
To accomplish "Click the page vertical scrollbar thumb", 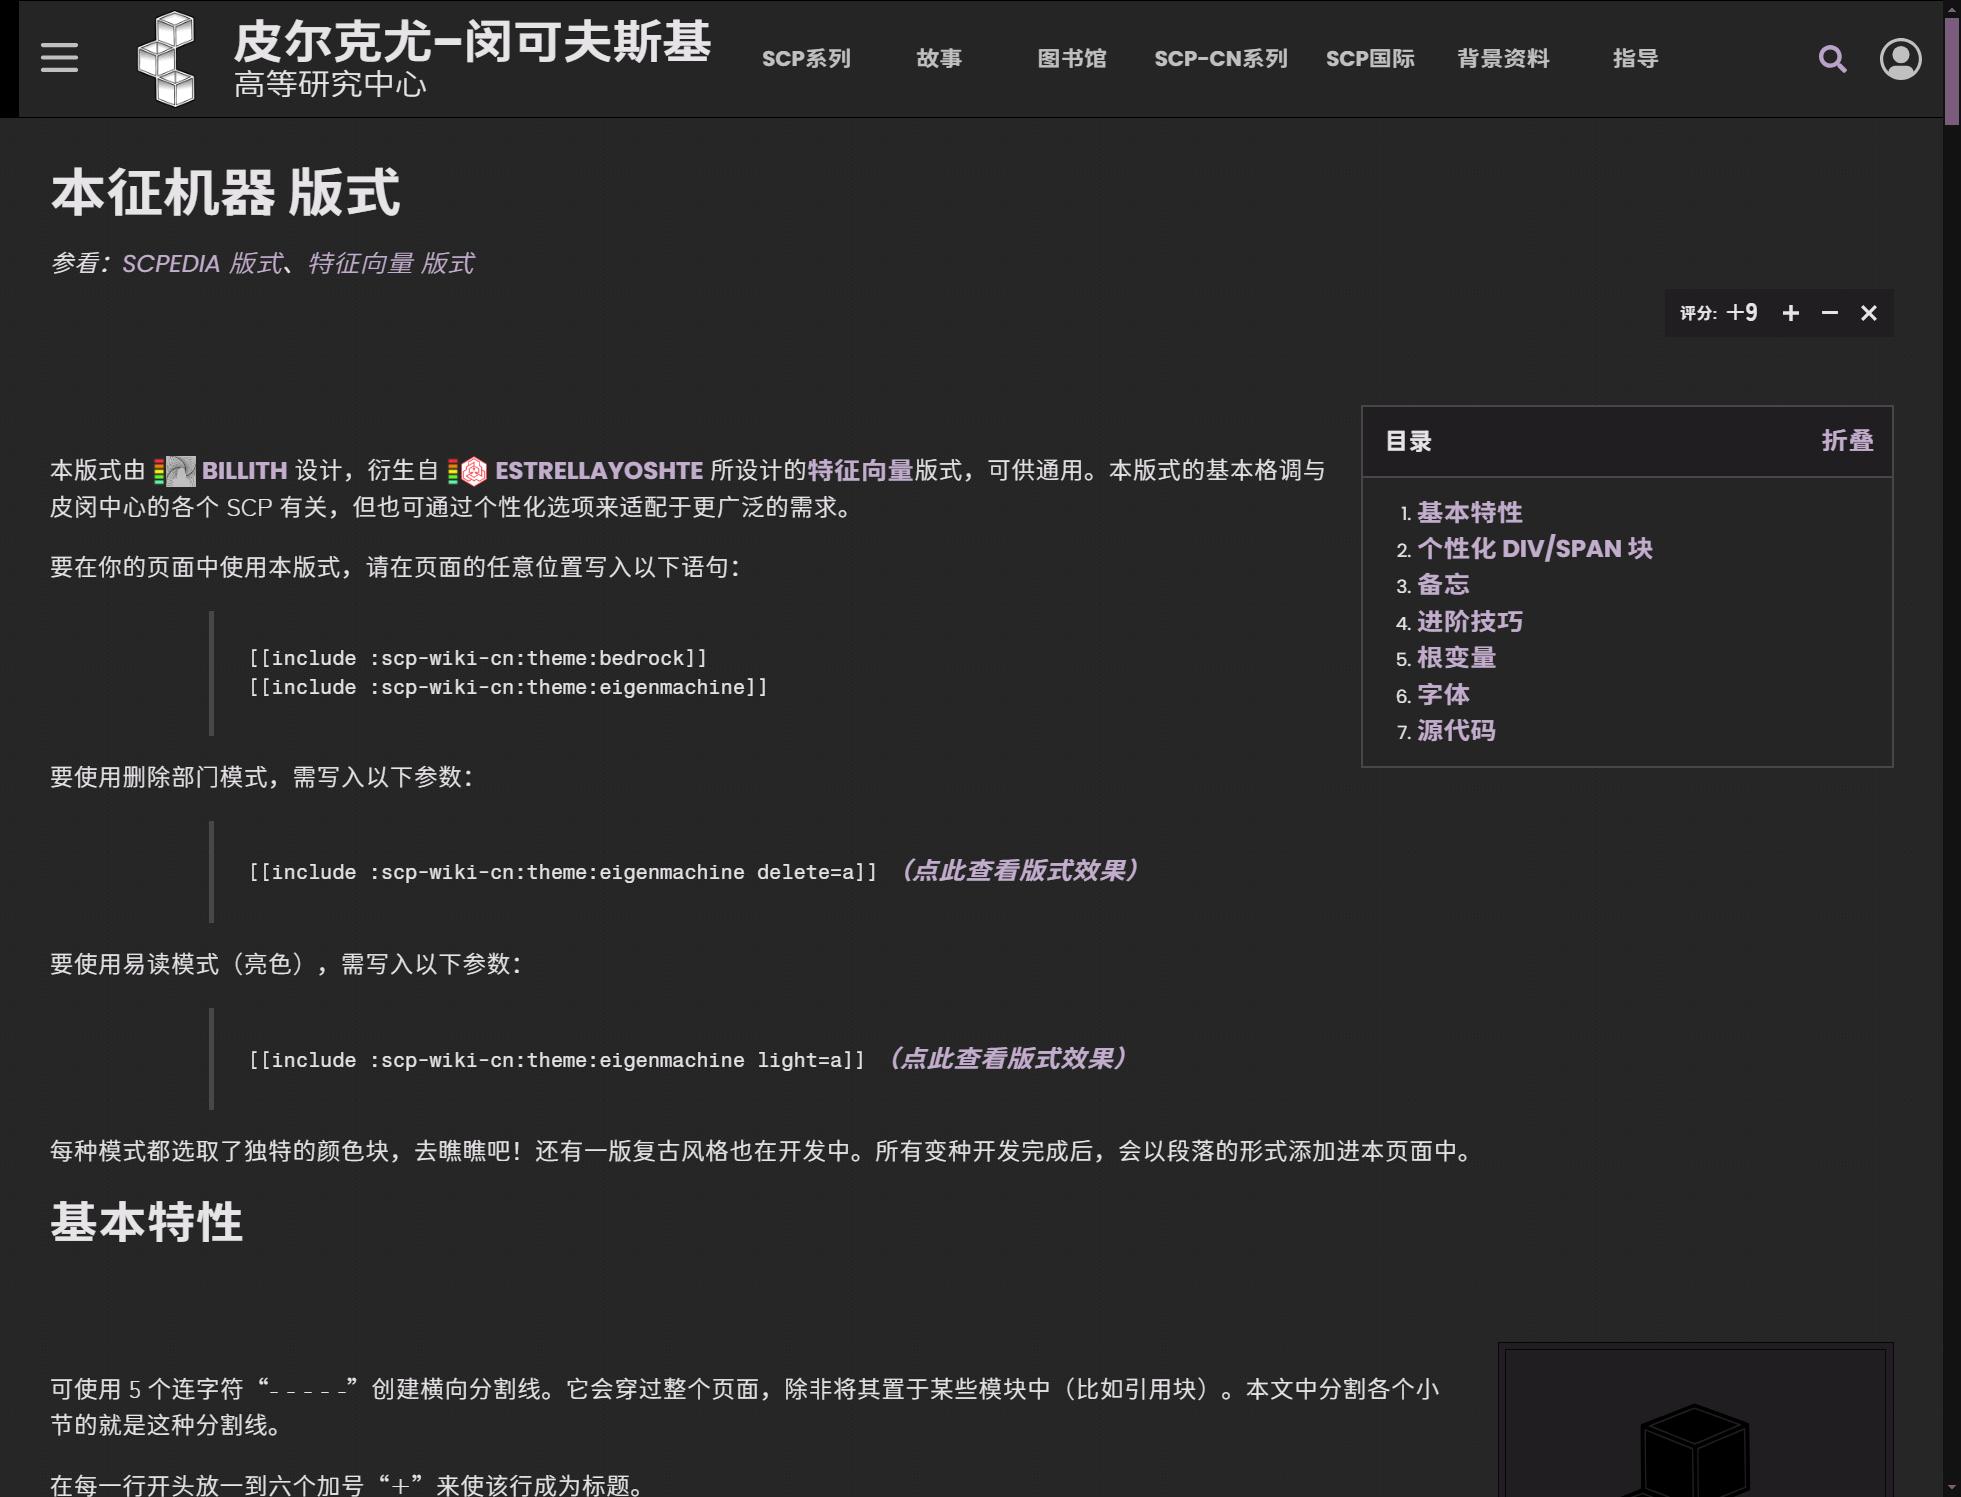I will [x=1951, y=70].
